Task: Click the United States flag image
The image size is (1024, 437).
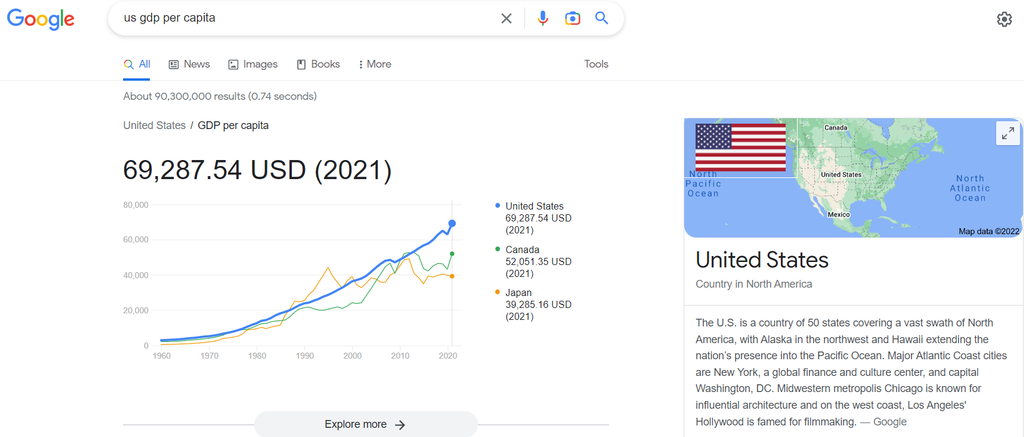Action: click(740, 147)
